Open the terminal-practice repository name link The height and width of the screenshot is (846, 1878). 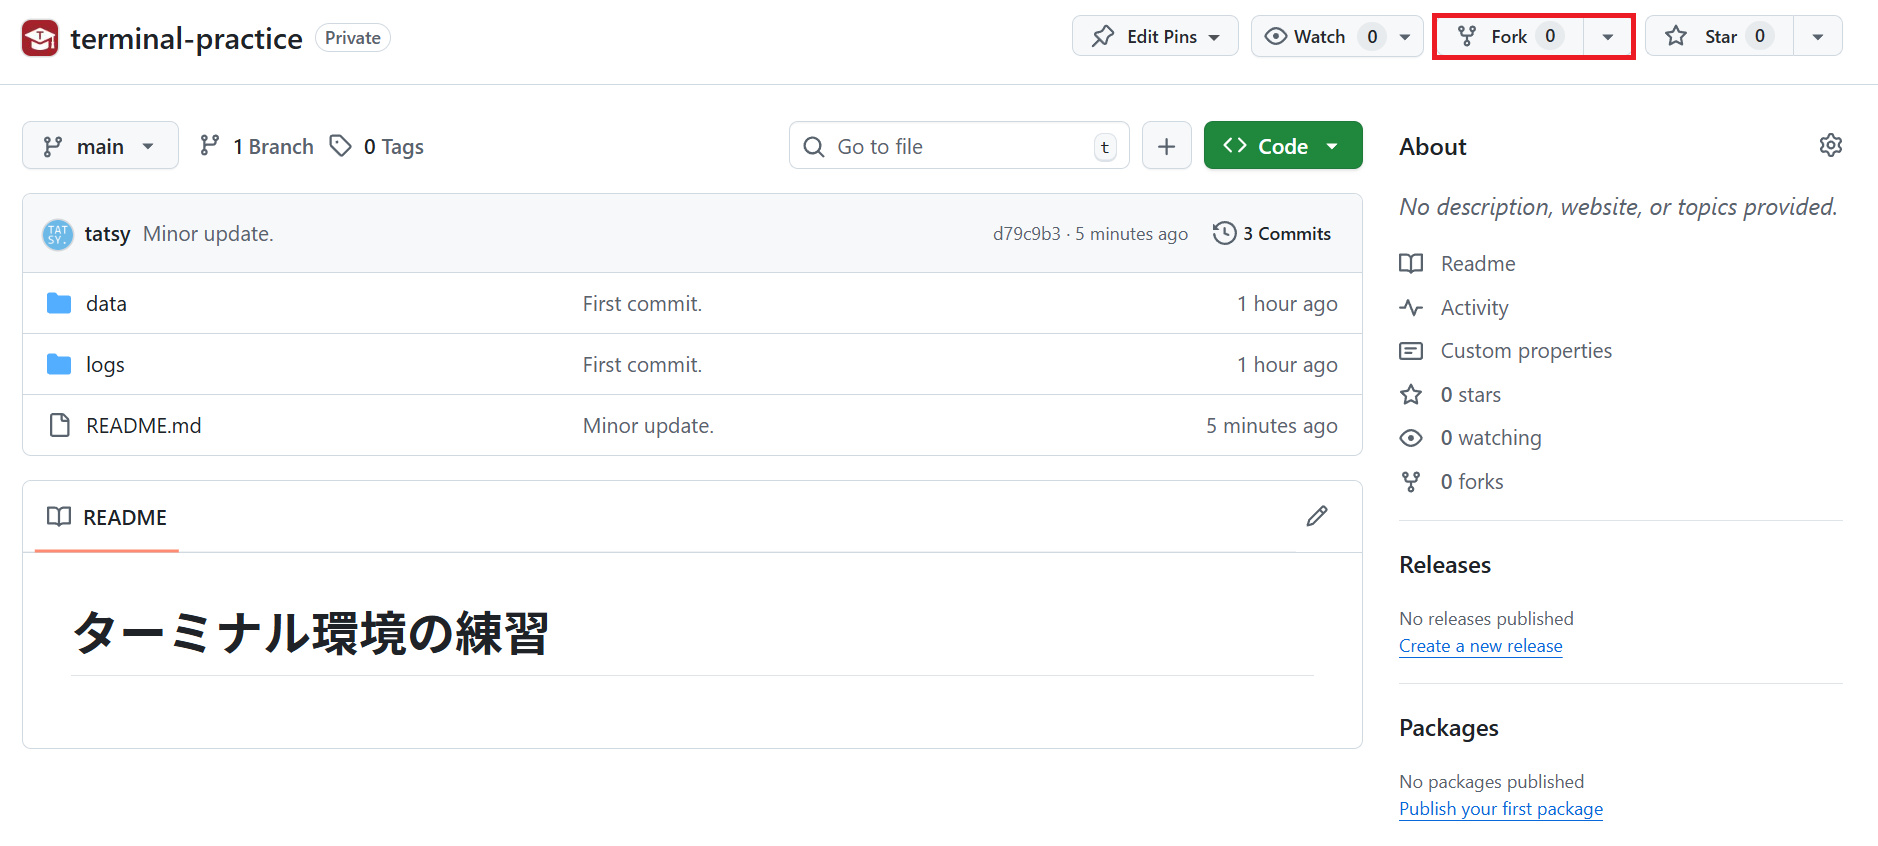pos(186,38)
